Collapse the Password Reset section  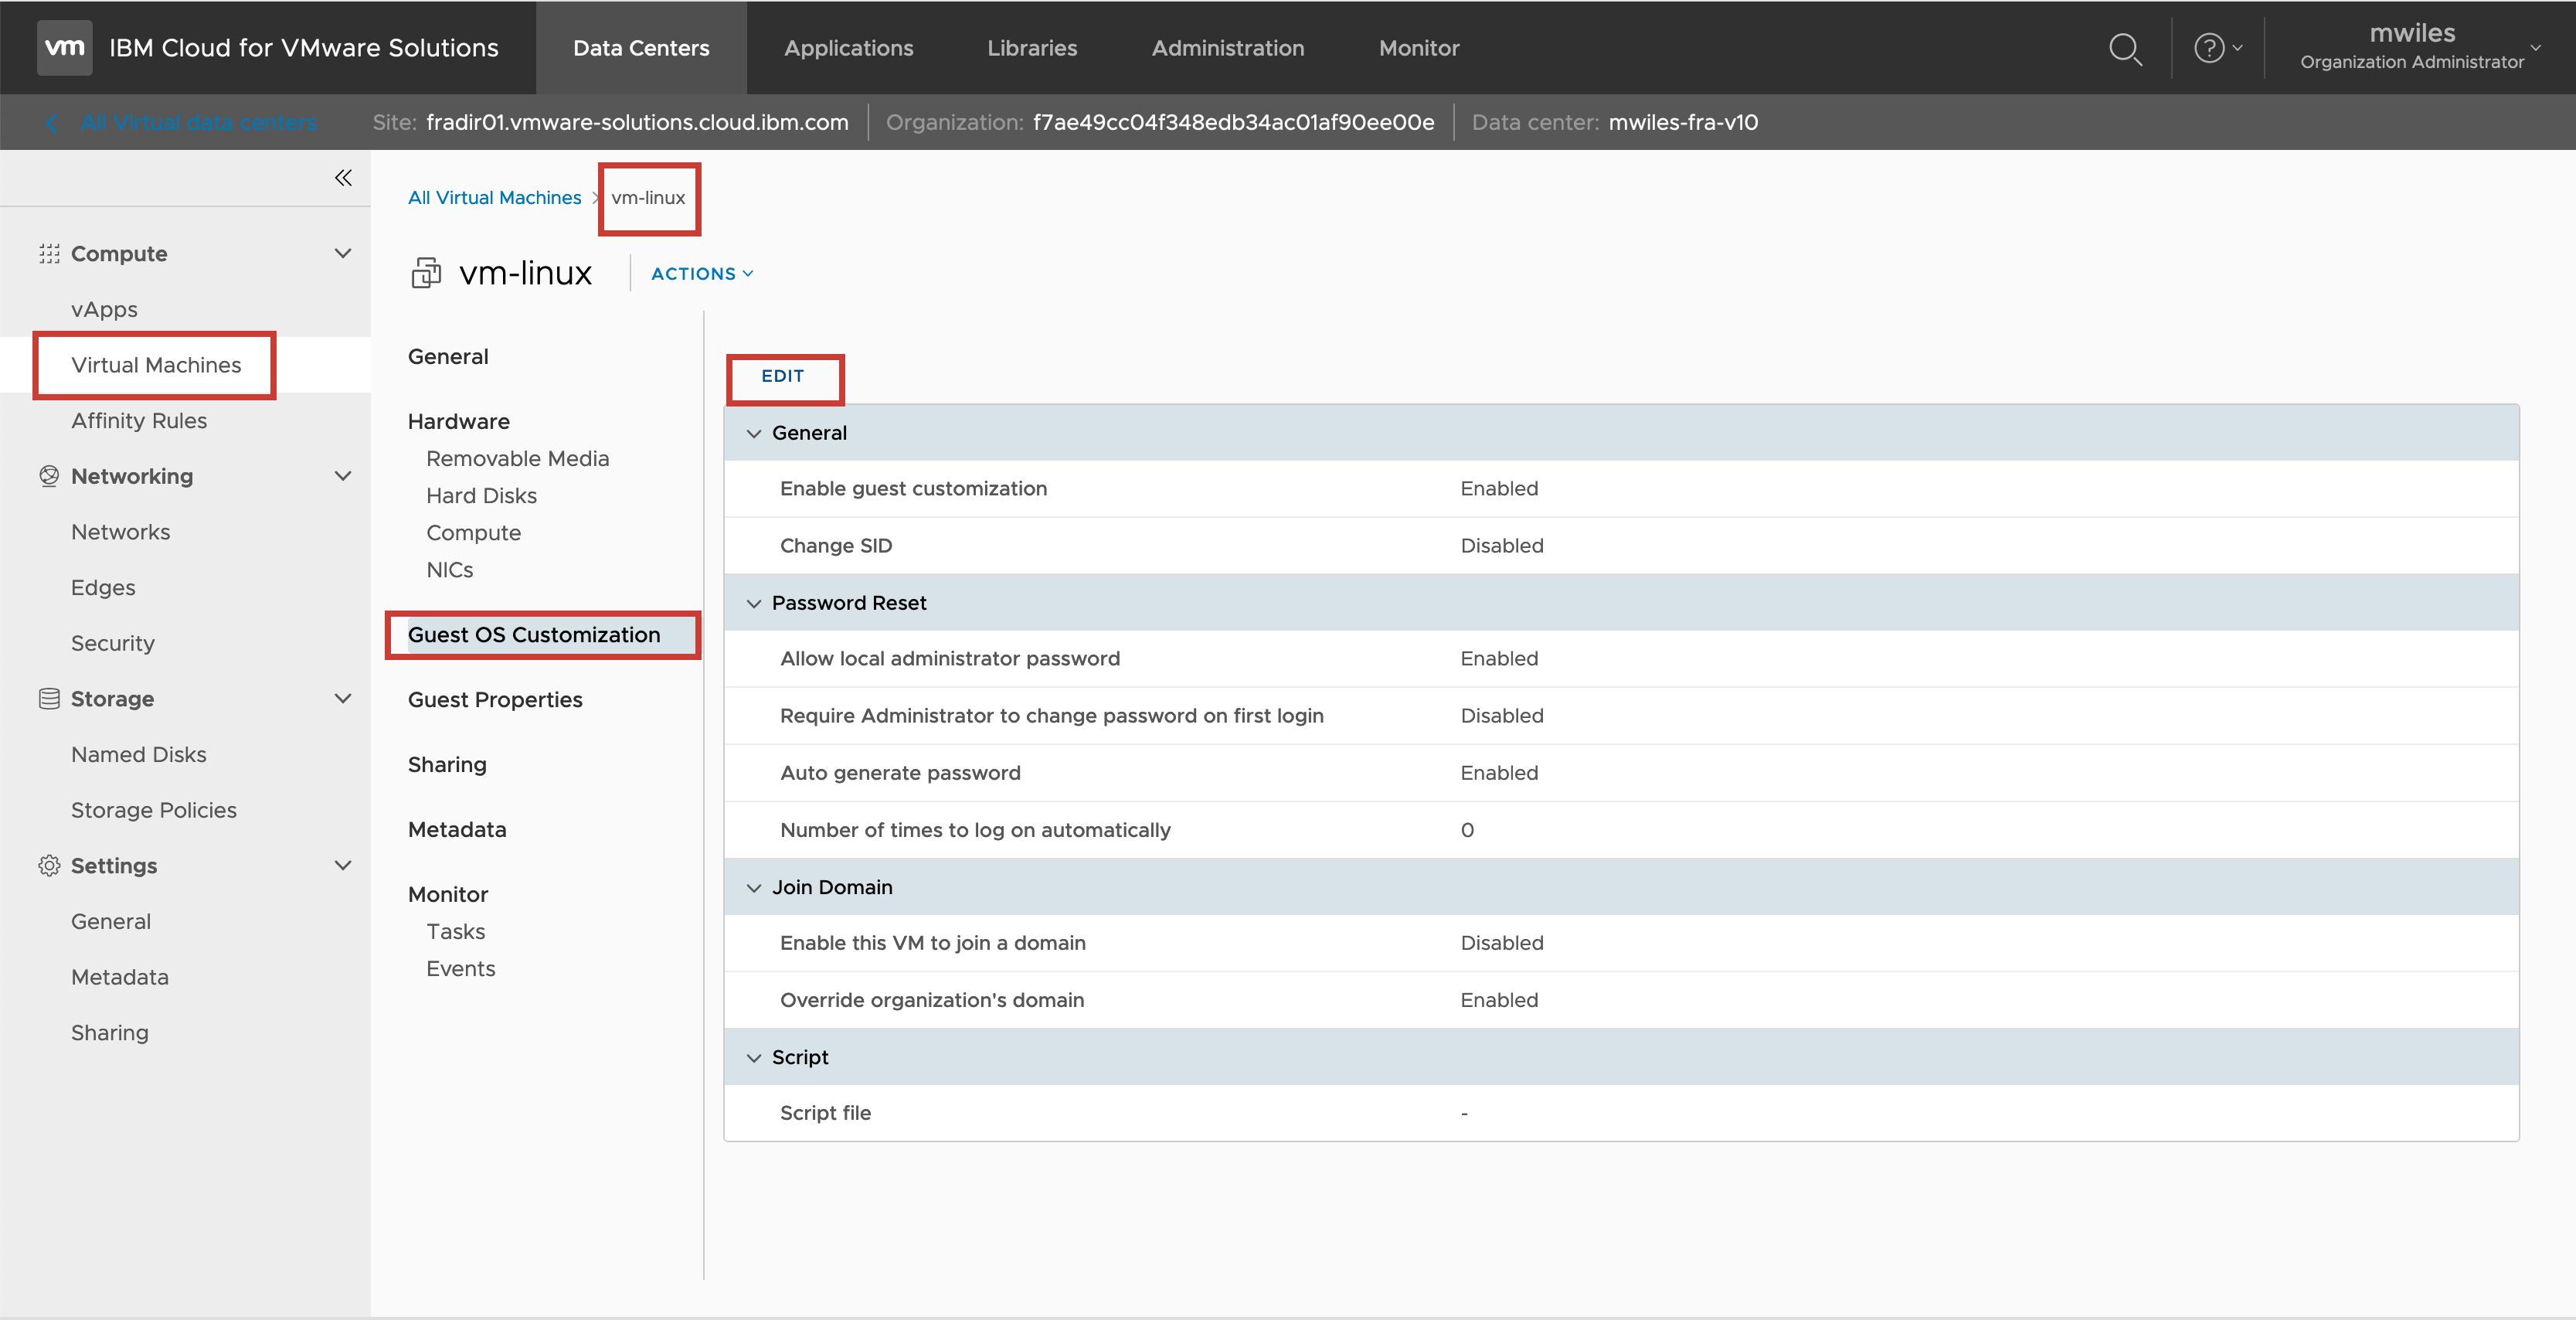click(754, 603)
